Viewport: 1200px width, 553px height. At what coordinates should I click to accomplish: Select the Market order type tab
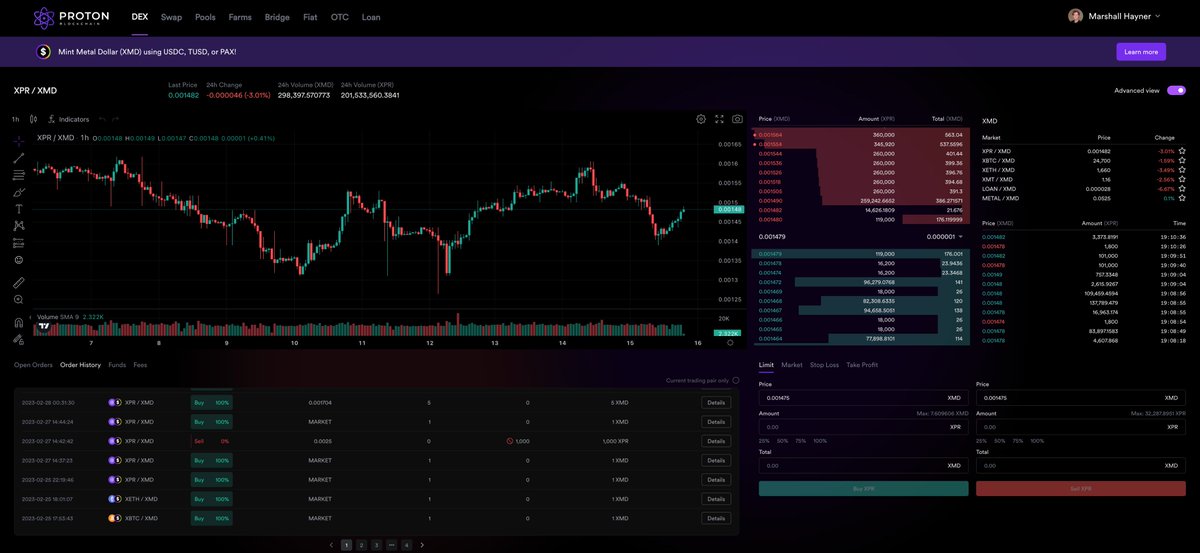(x=792, y=365)
